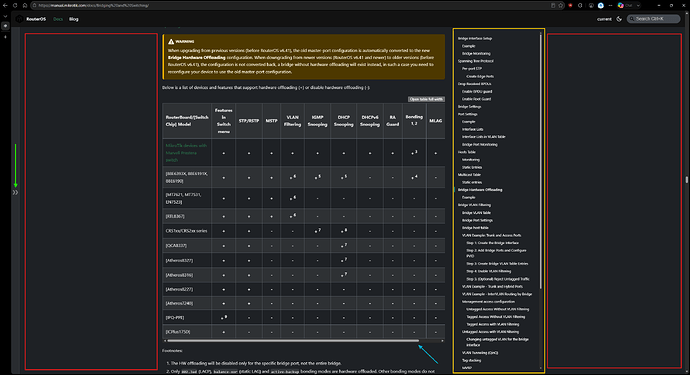690x375 pixels.
Task: Open the Docs tab in the header
Action: pyautogui.click(x=58, y=19)
